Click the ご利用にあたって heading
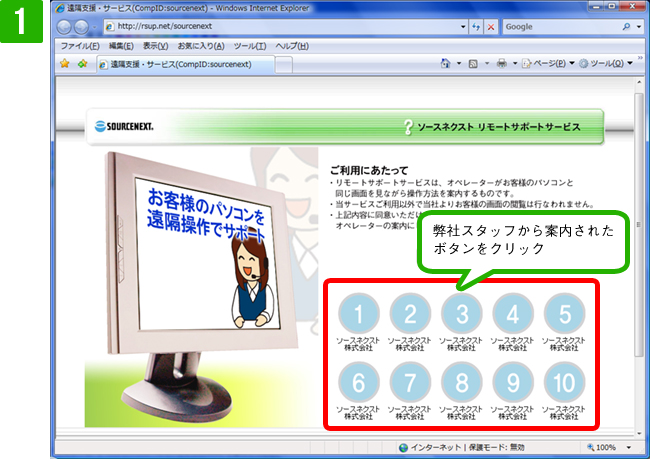Image resolution: width=650 pixels, height=459 pixels. [x=369, y=170]
